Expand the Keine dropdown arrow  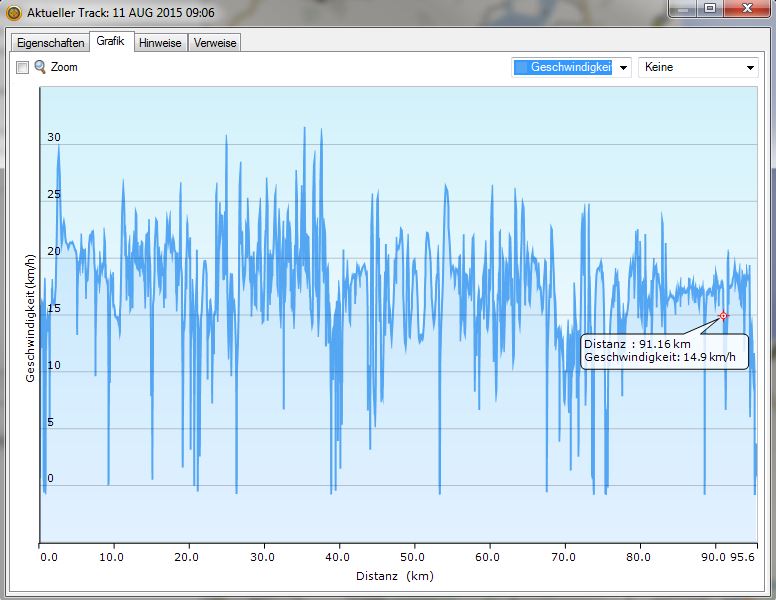(x=750, y=68)
